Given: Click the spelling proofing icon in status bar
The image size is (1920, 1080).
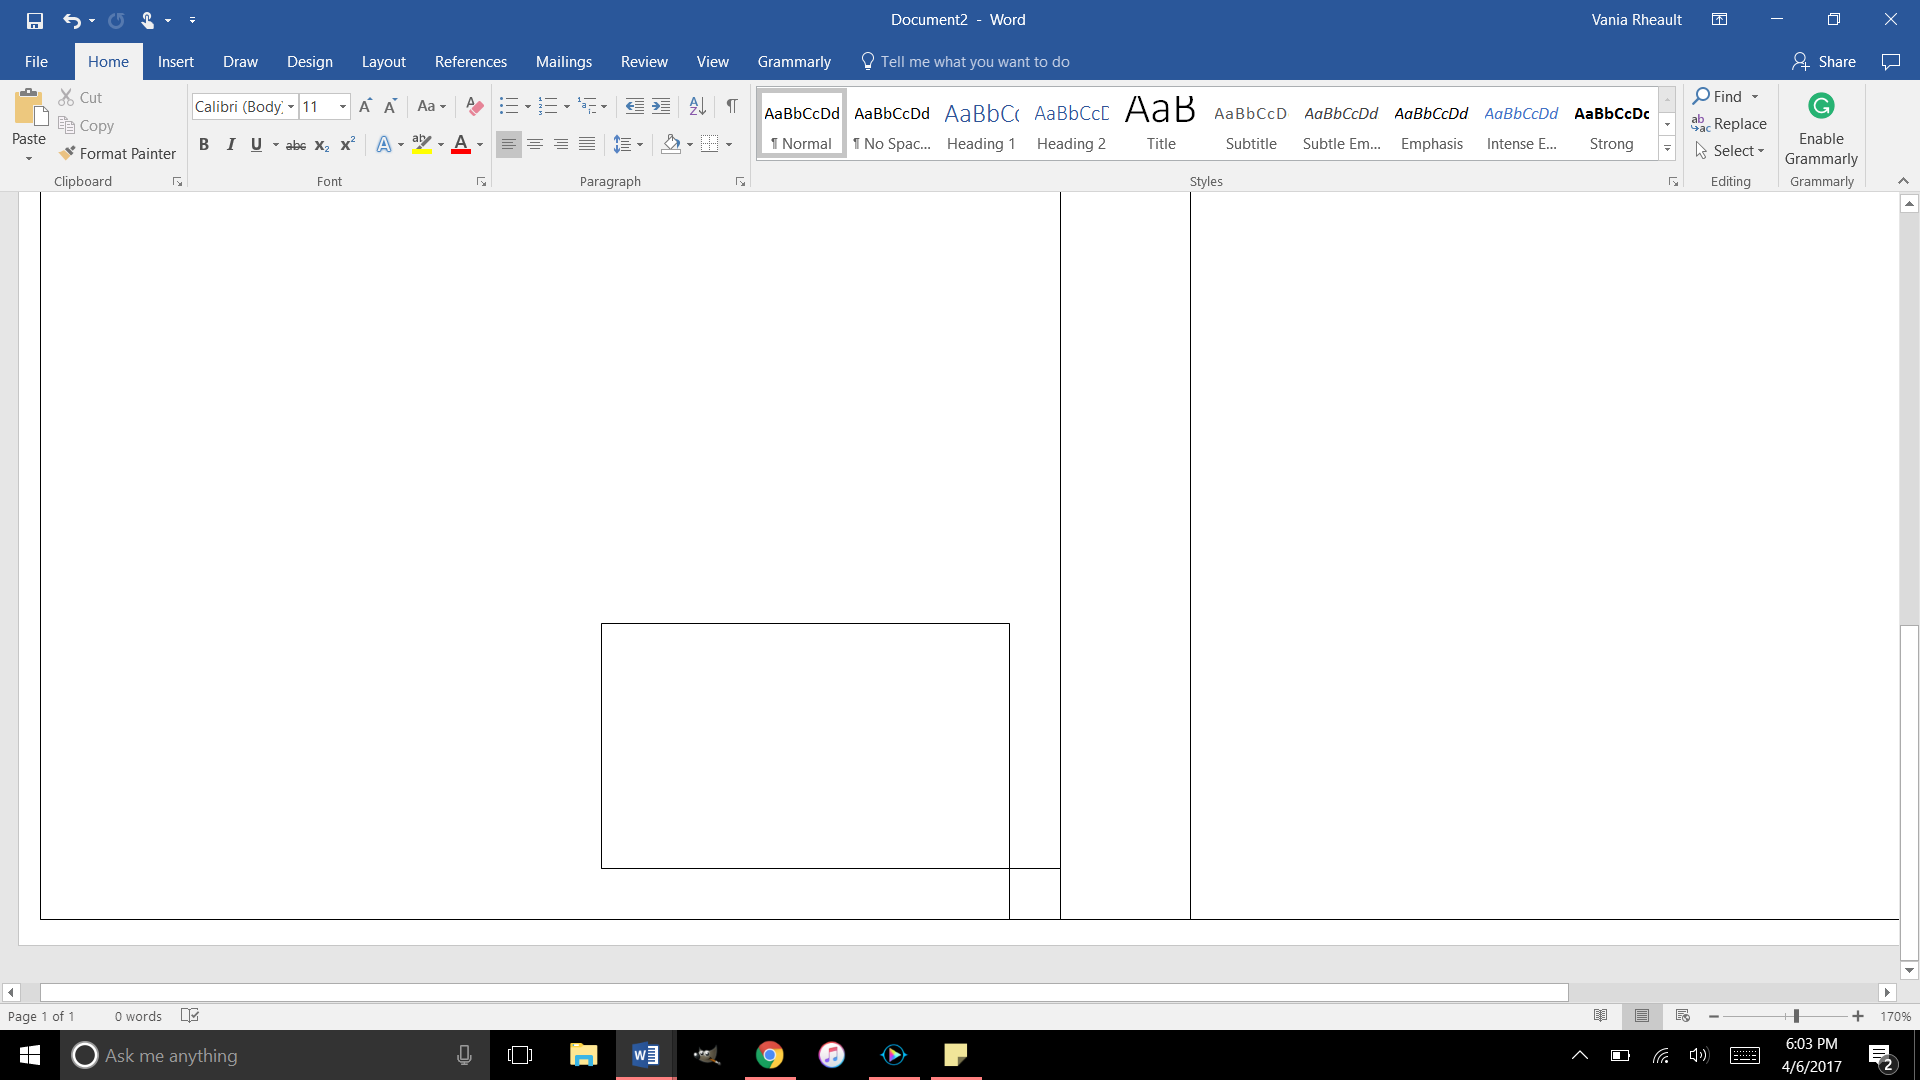Looking at the screenshot, I should 190,1016.
